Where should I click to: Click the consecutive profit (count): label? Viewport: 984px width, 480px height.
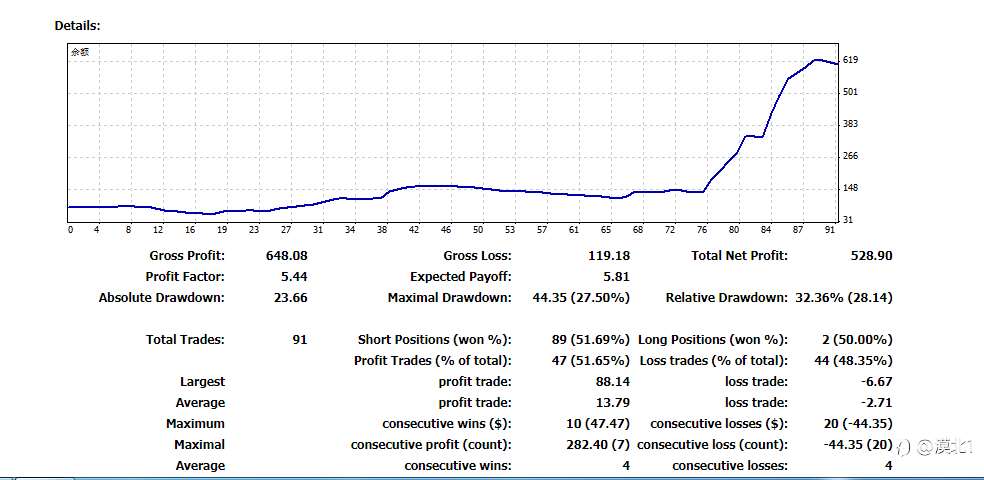point(431,445)
